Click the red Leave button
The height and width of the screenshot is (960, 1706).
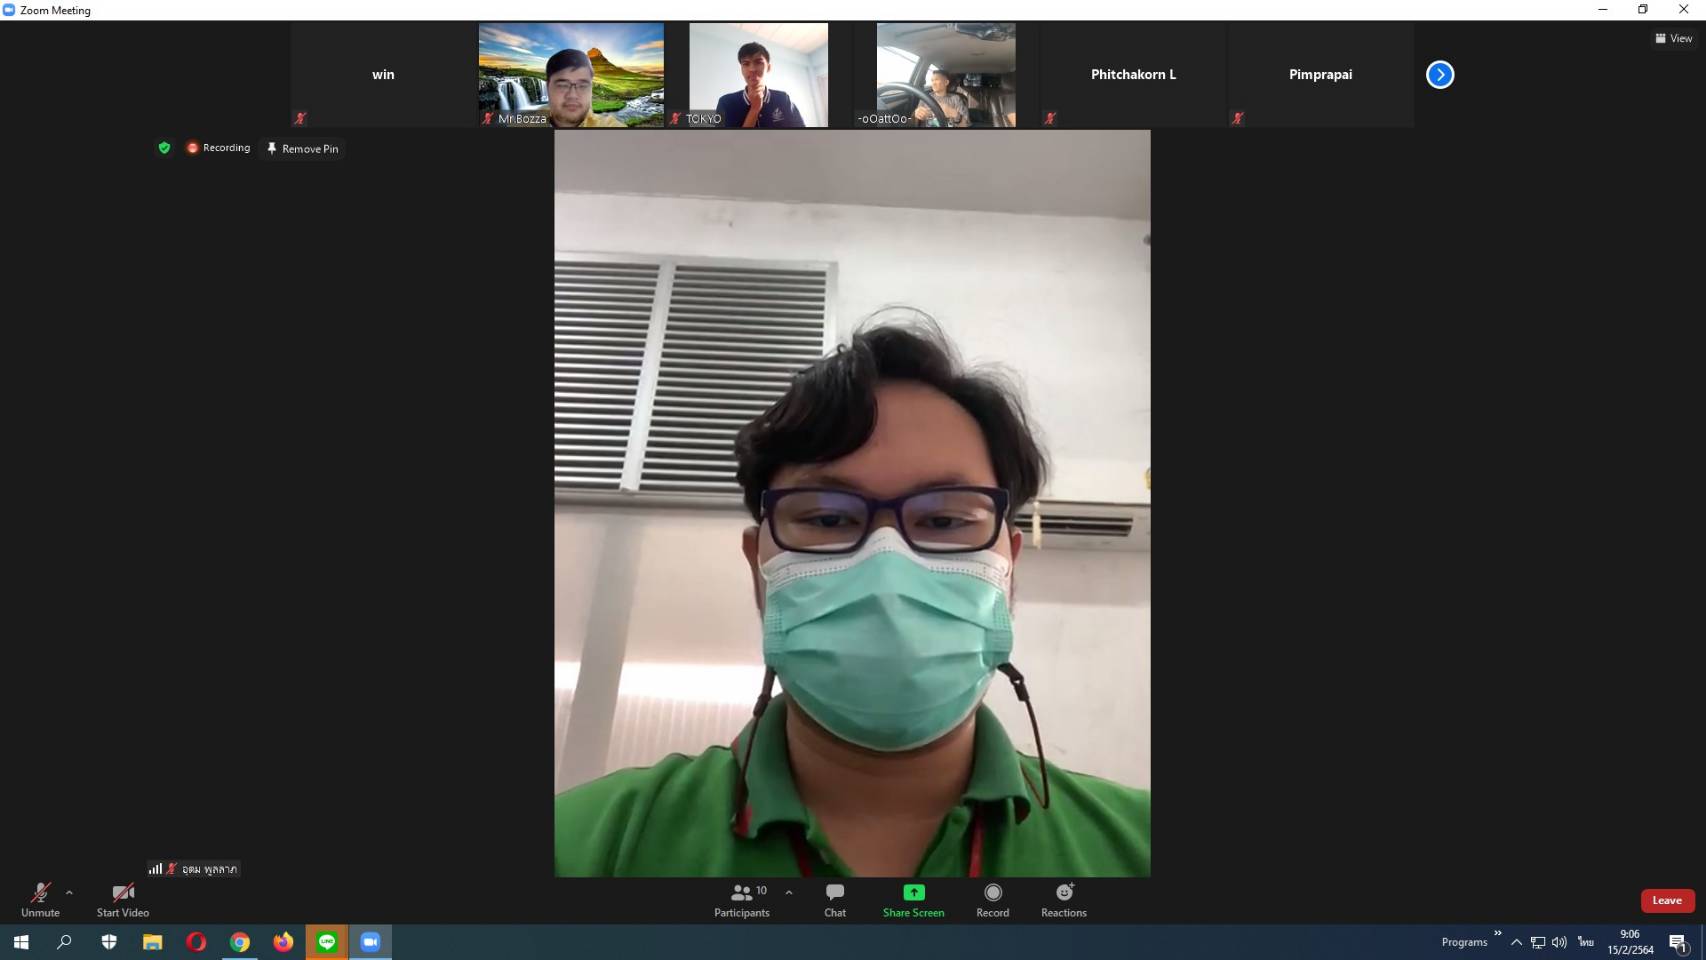point(1666,900)
